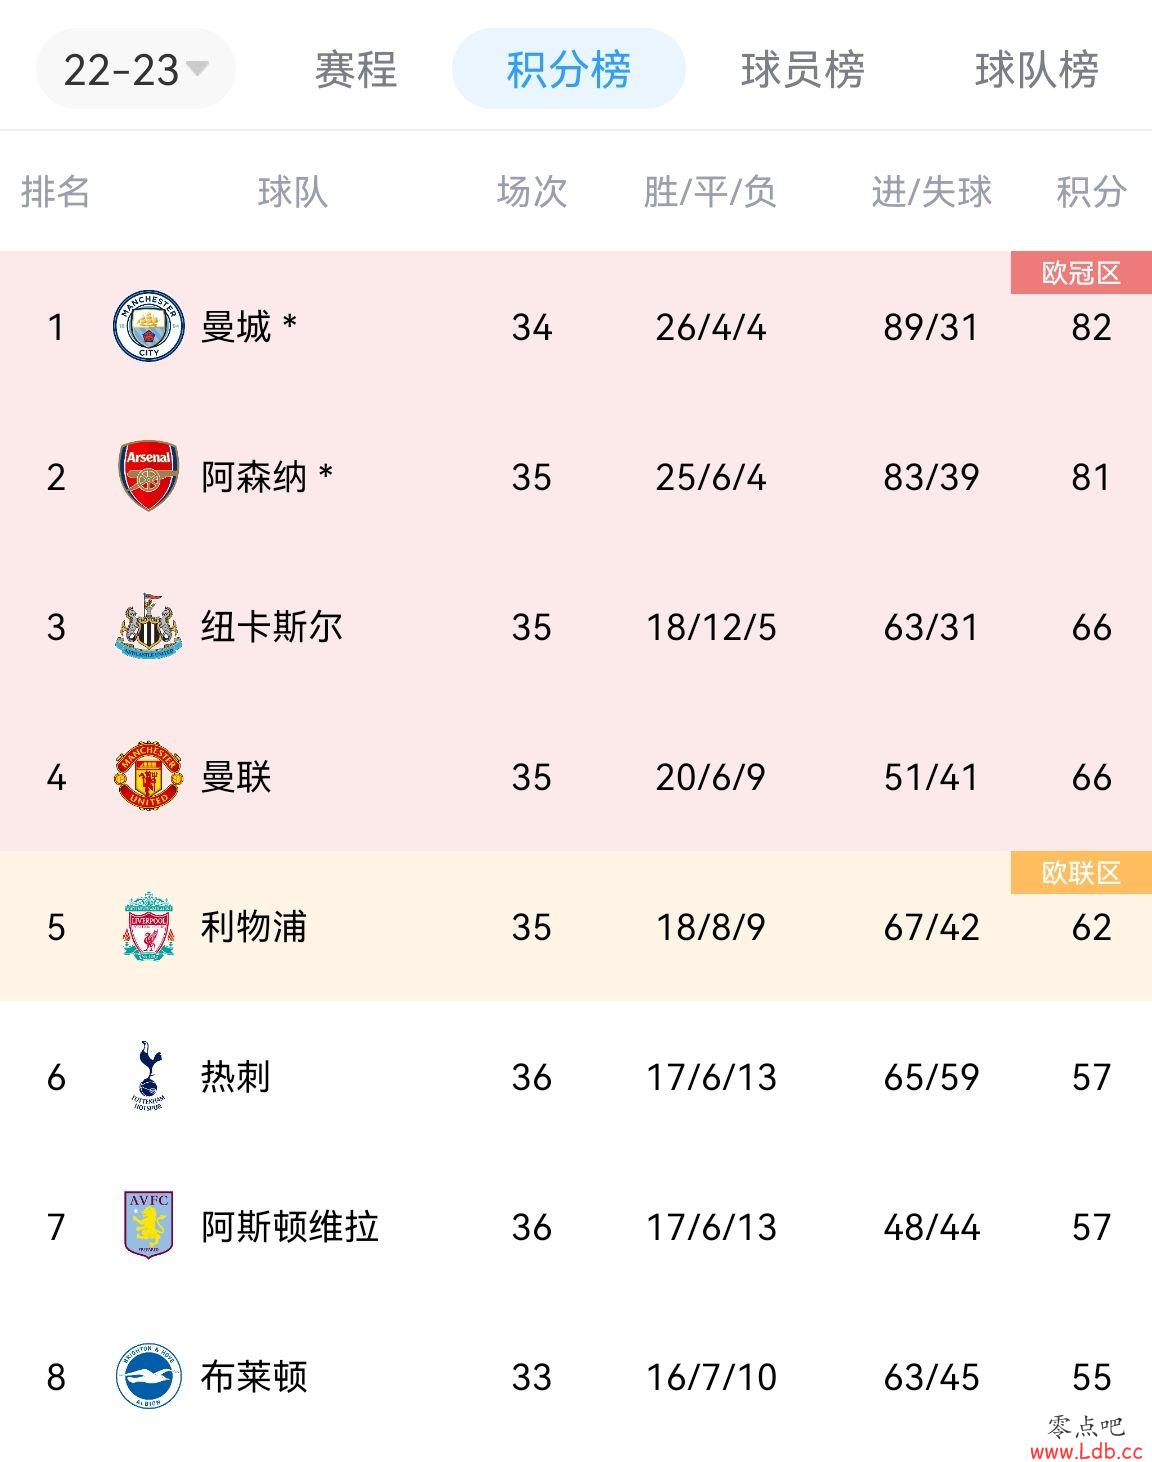Open the 纽卡斯尔 team name link
Screen dimensions: 1152x1462
pos(272,627)
